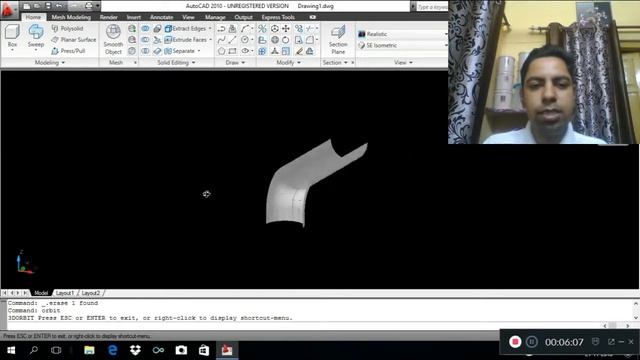
Task: Select the Spline tool in Draw panel
Action: tap(221, 40)
